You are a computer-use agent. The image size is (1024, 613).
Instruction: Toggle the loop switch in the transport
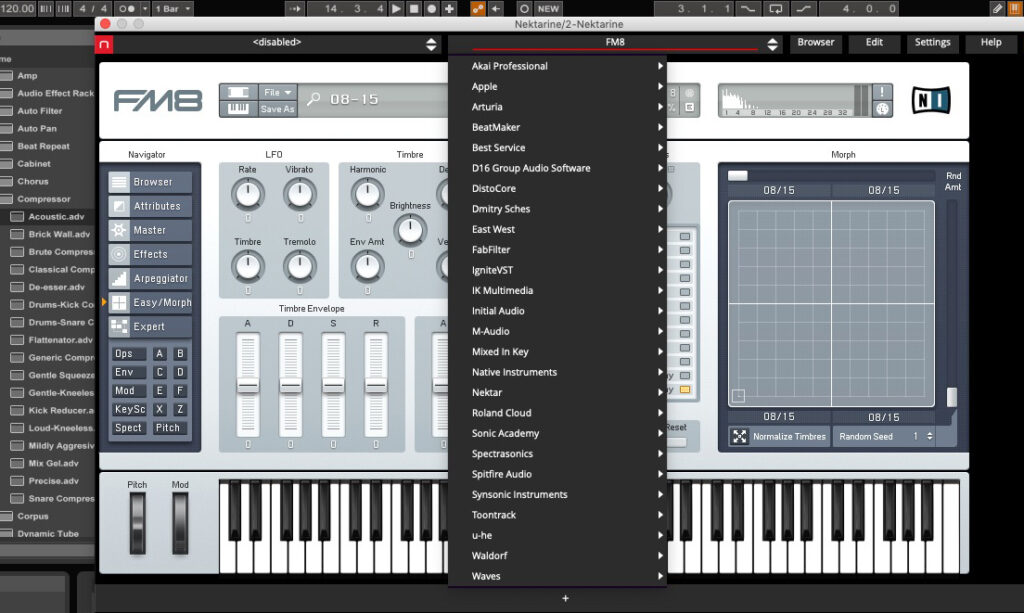pyautogui.click(x=776, y=8)
